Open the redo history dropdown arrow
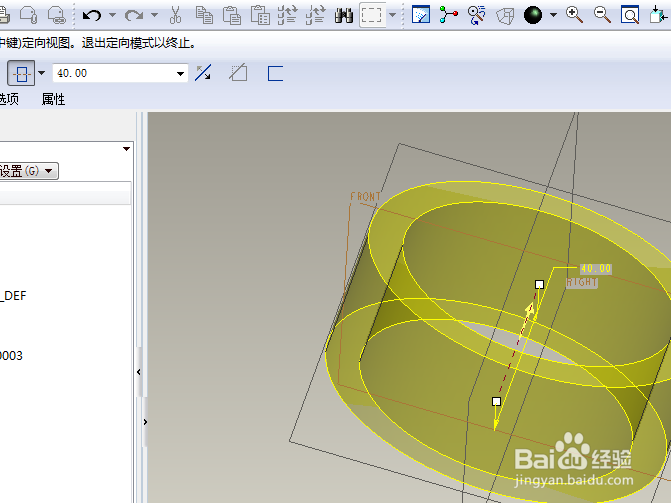The image size is (671, 503). coord(154,15)
